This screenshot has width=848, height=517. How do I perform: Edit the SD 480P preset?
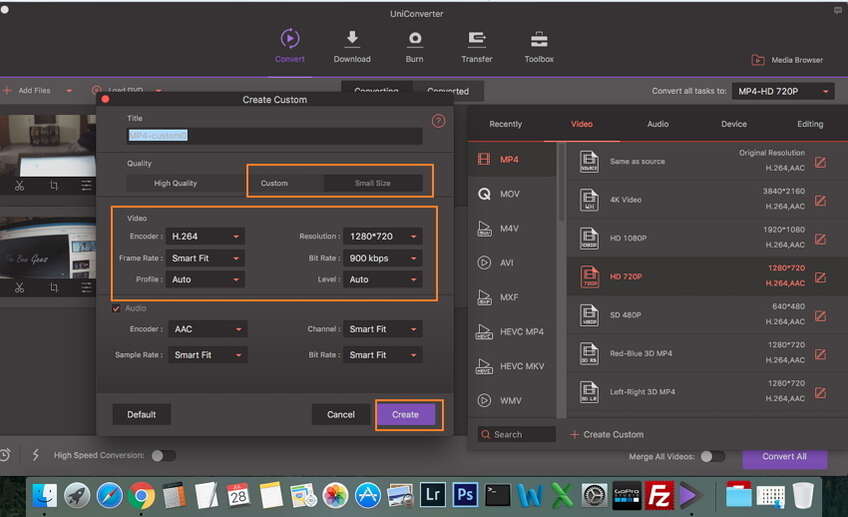(820, 316)
